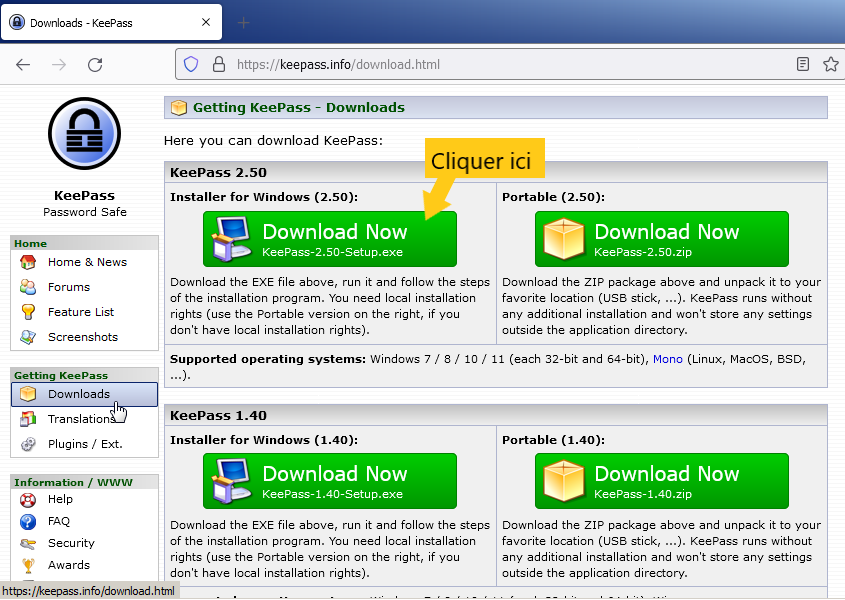Click the KeePass 2.50 section heading
The height and width of the screenshot is (600, 845).
(218, 173)
